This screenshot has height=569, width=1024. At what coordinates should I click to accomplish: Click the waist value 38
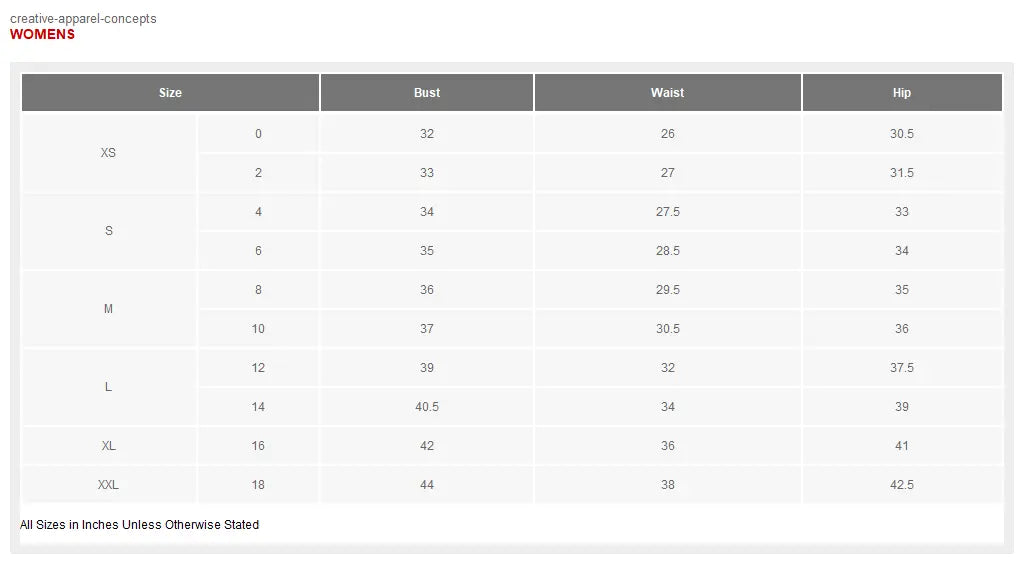(667, 485)
